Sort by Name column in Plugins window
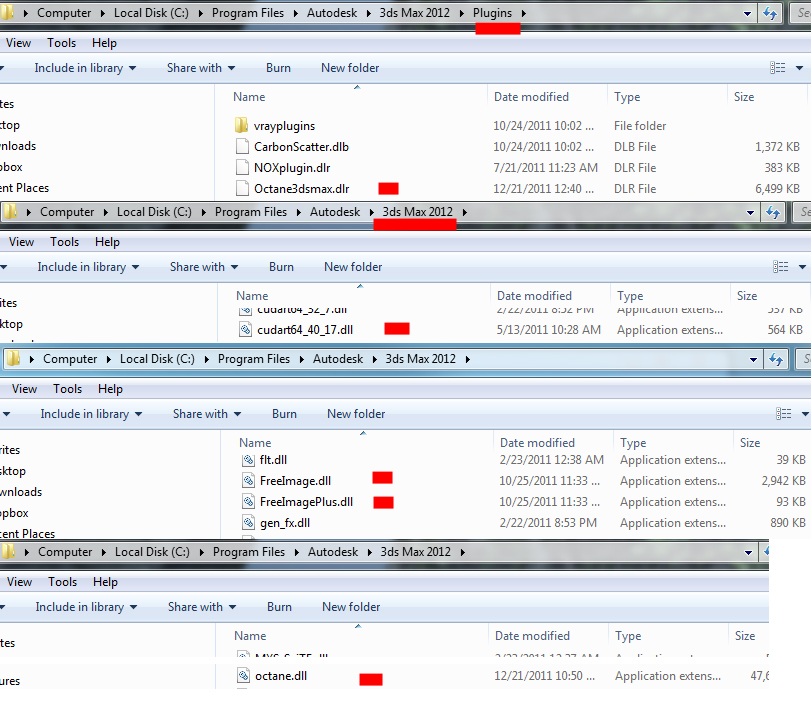This screenshot has height=702, width=811. tap(249, 97)
